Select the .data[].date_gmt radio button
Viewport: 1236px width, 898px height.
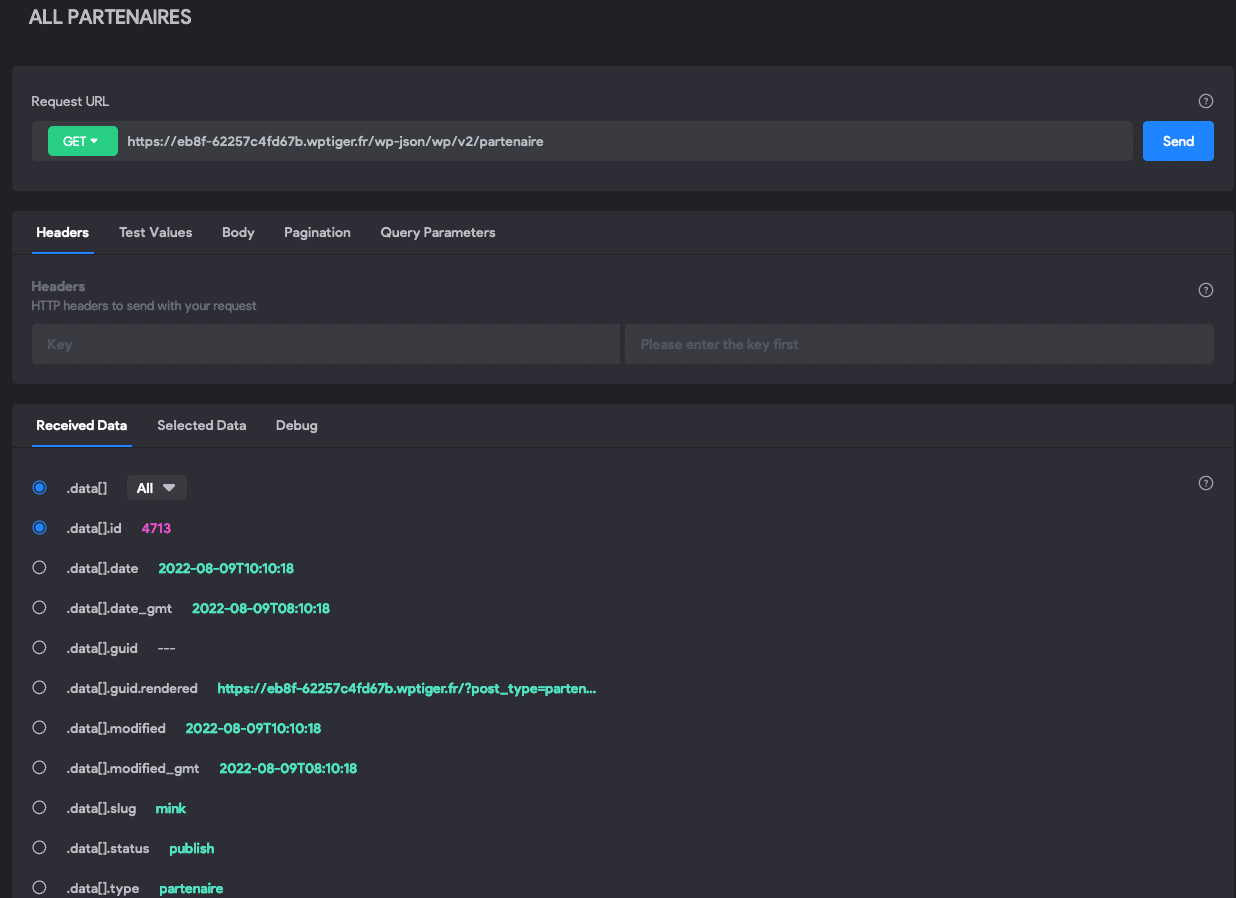point(40,608)
